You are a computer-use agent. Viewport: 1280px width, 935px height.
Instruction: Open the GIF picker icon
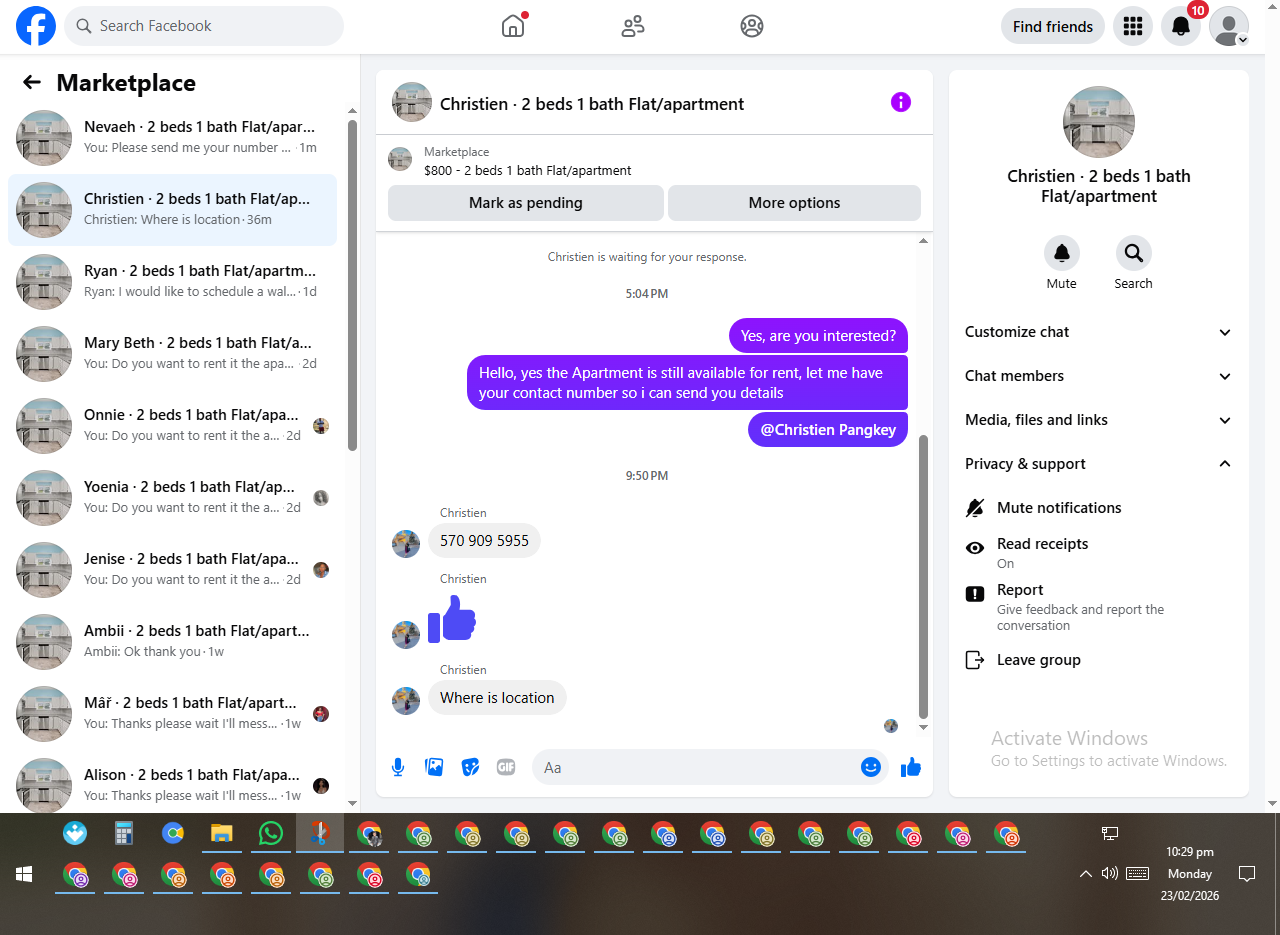(506, 767)
